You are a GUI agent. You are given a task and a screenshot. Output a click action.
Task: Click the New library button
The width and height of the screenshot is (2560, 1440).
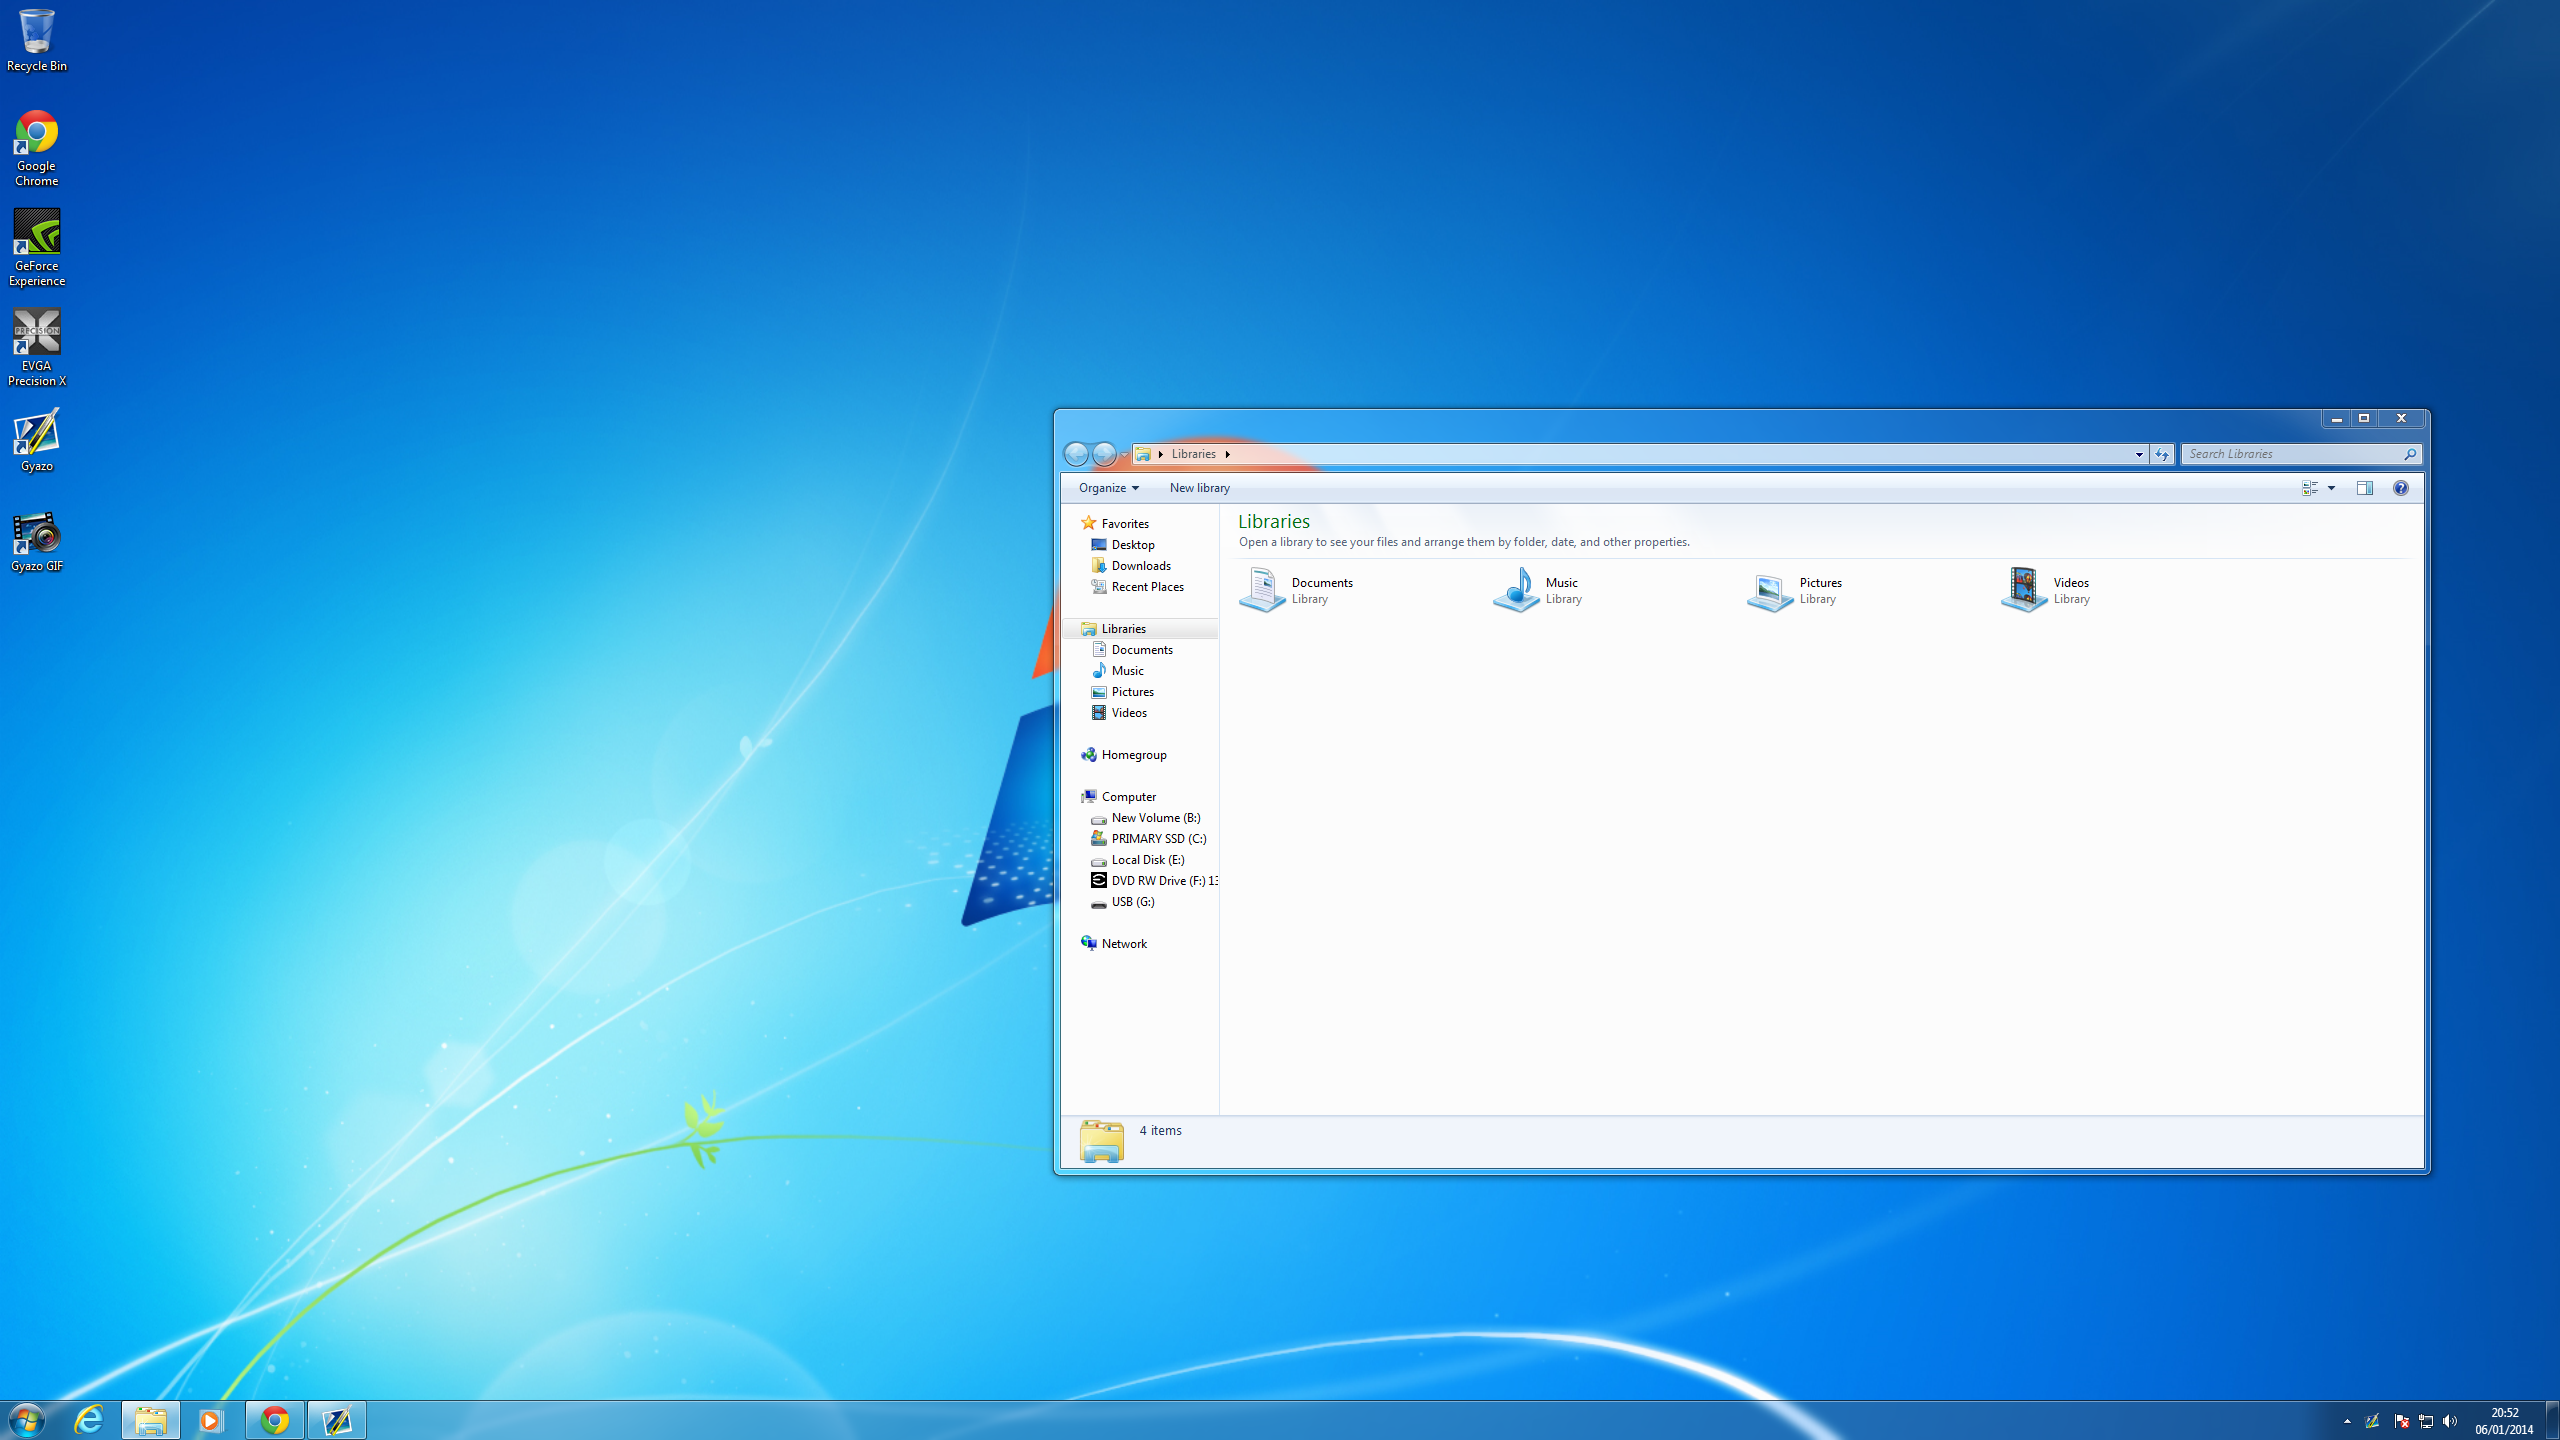[1199, 488]
